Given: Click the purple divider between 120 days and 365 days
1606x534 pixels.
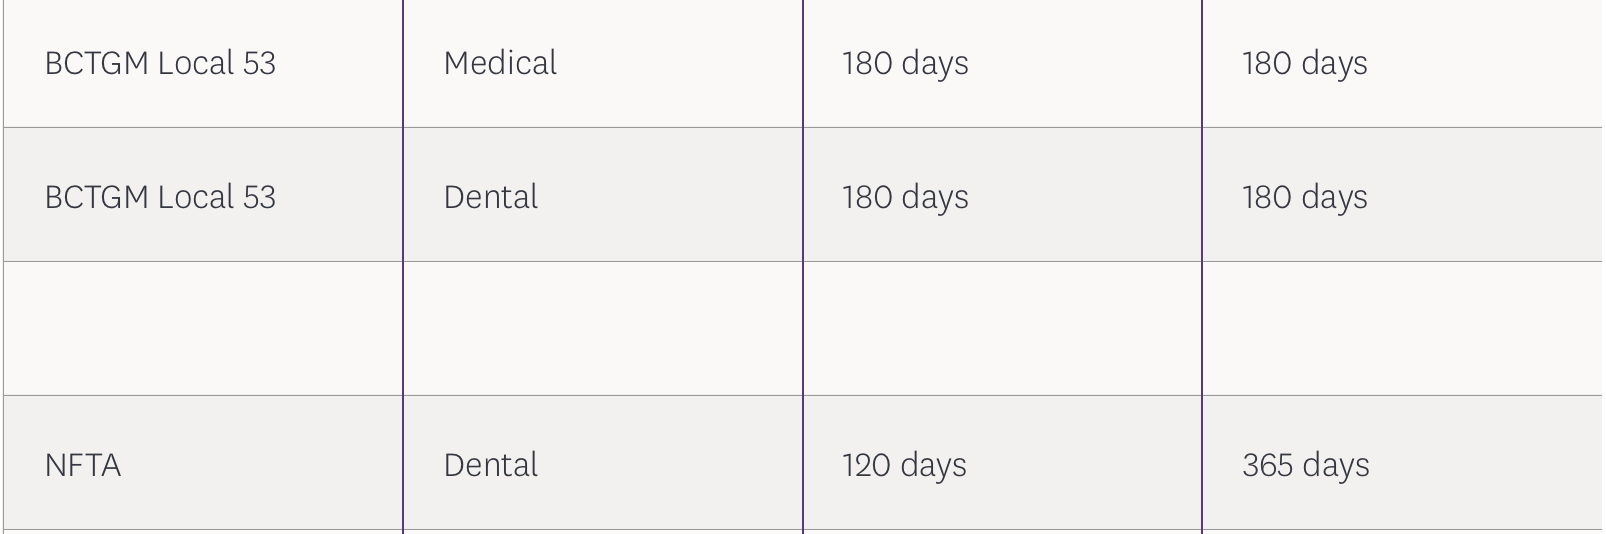Looking at the screenshot, I should (x=1202, y=465).
